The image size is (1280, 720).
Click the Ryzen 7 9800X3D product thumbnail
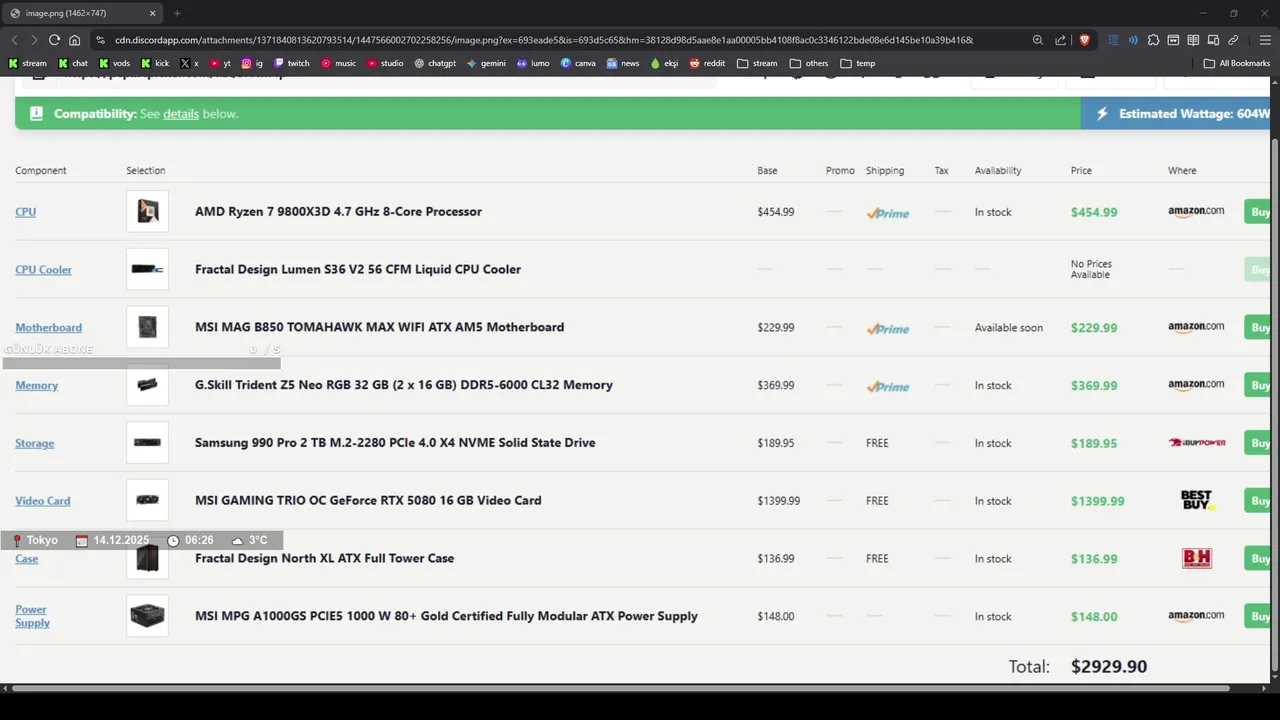coord(148,211)
